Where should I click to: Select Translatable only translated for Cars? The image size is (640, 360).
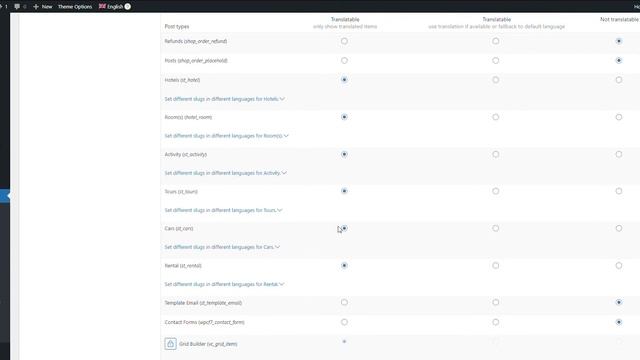[344, 228]
